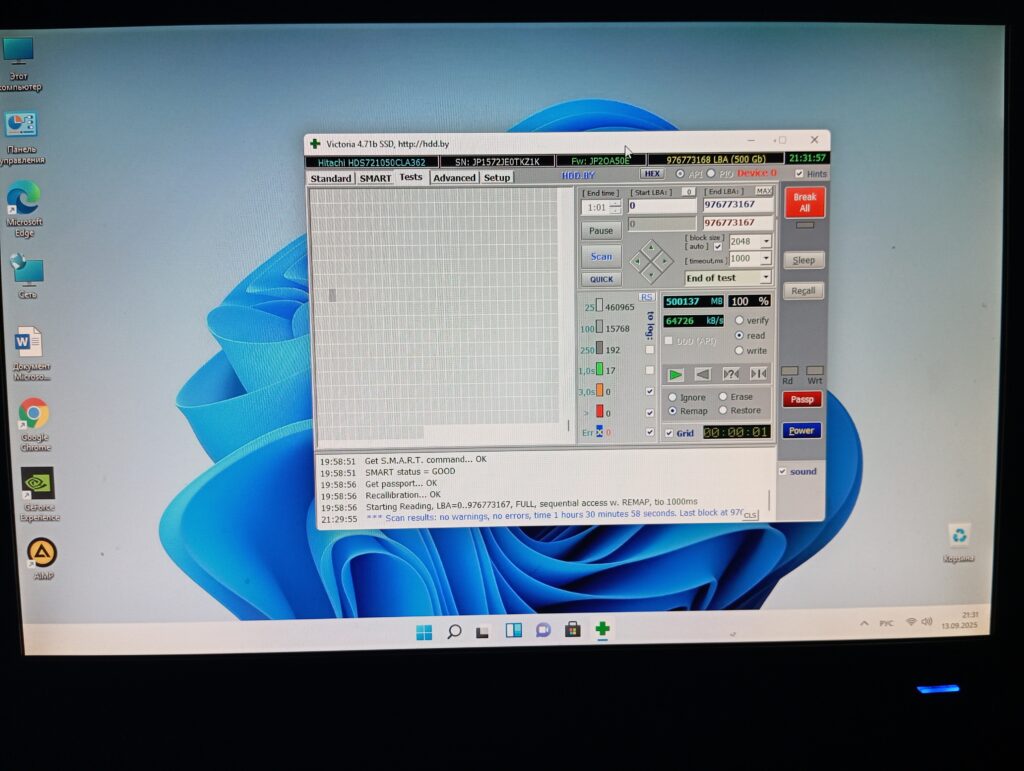Reset Start LBA with the 0 button
Viewport: 1024px width, 771px height.
click(x=688, y=192)
